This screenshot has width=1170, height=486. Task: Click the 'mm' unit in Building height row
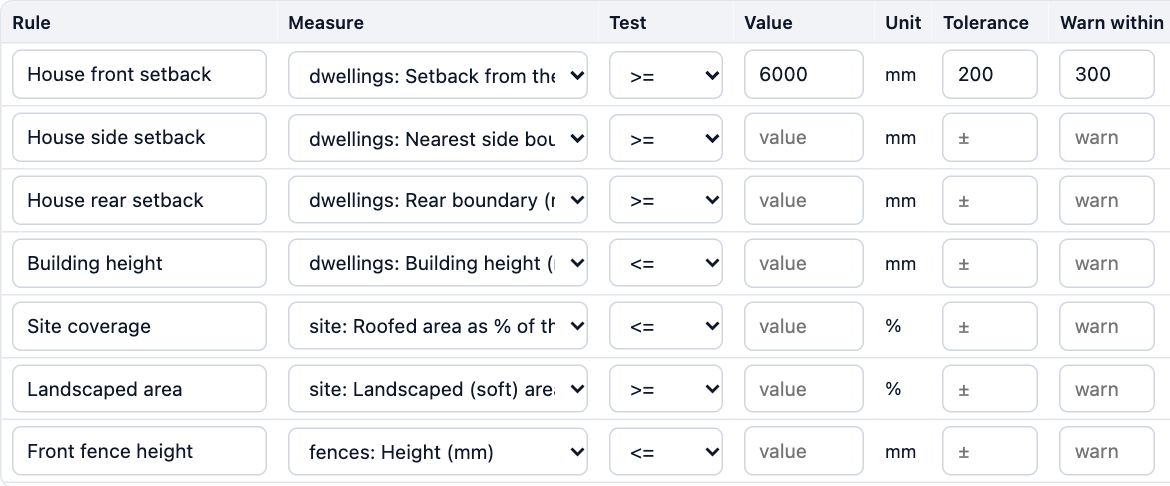click(x=900, y=264)
